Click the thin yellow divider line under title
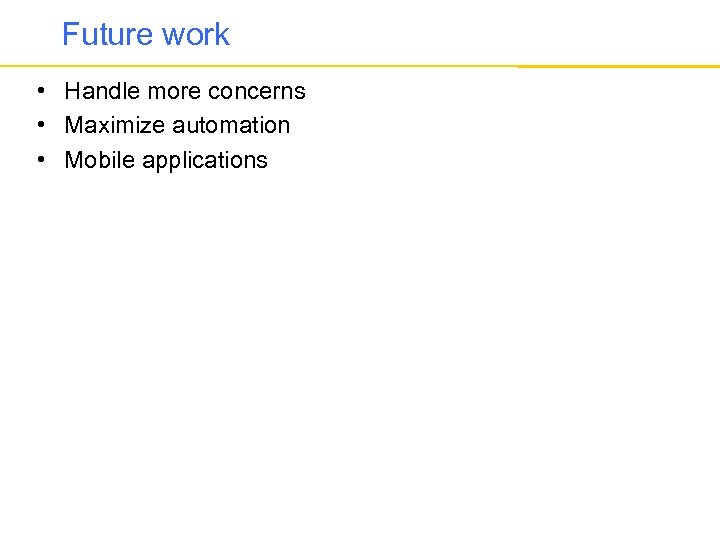Screen dimensions: 720x540 [x=258, y=66]
